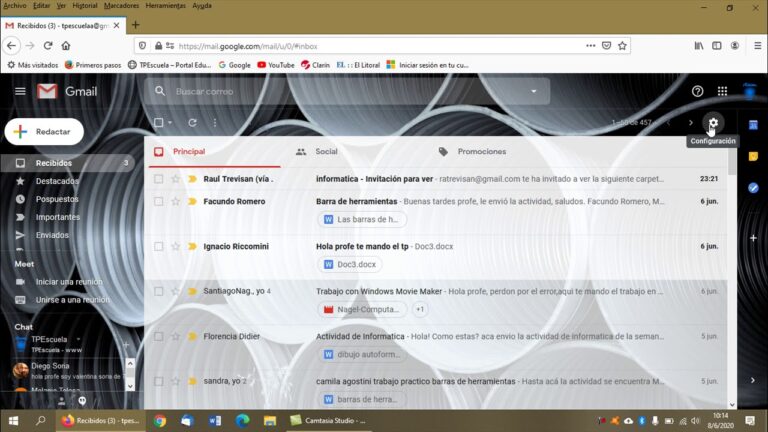Click the Gmail logo
The image size is (768, 432).
pos(67,91)
